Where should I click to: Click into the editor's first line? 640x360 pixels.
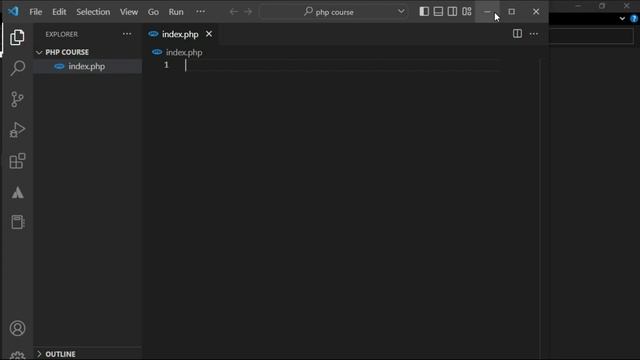343,65
